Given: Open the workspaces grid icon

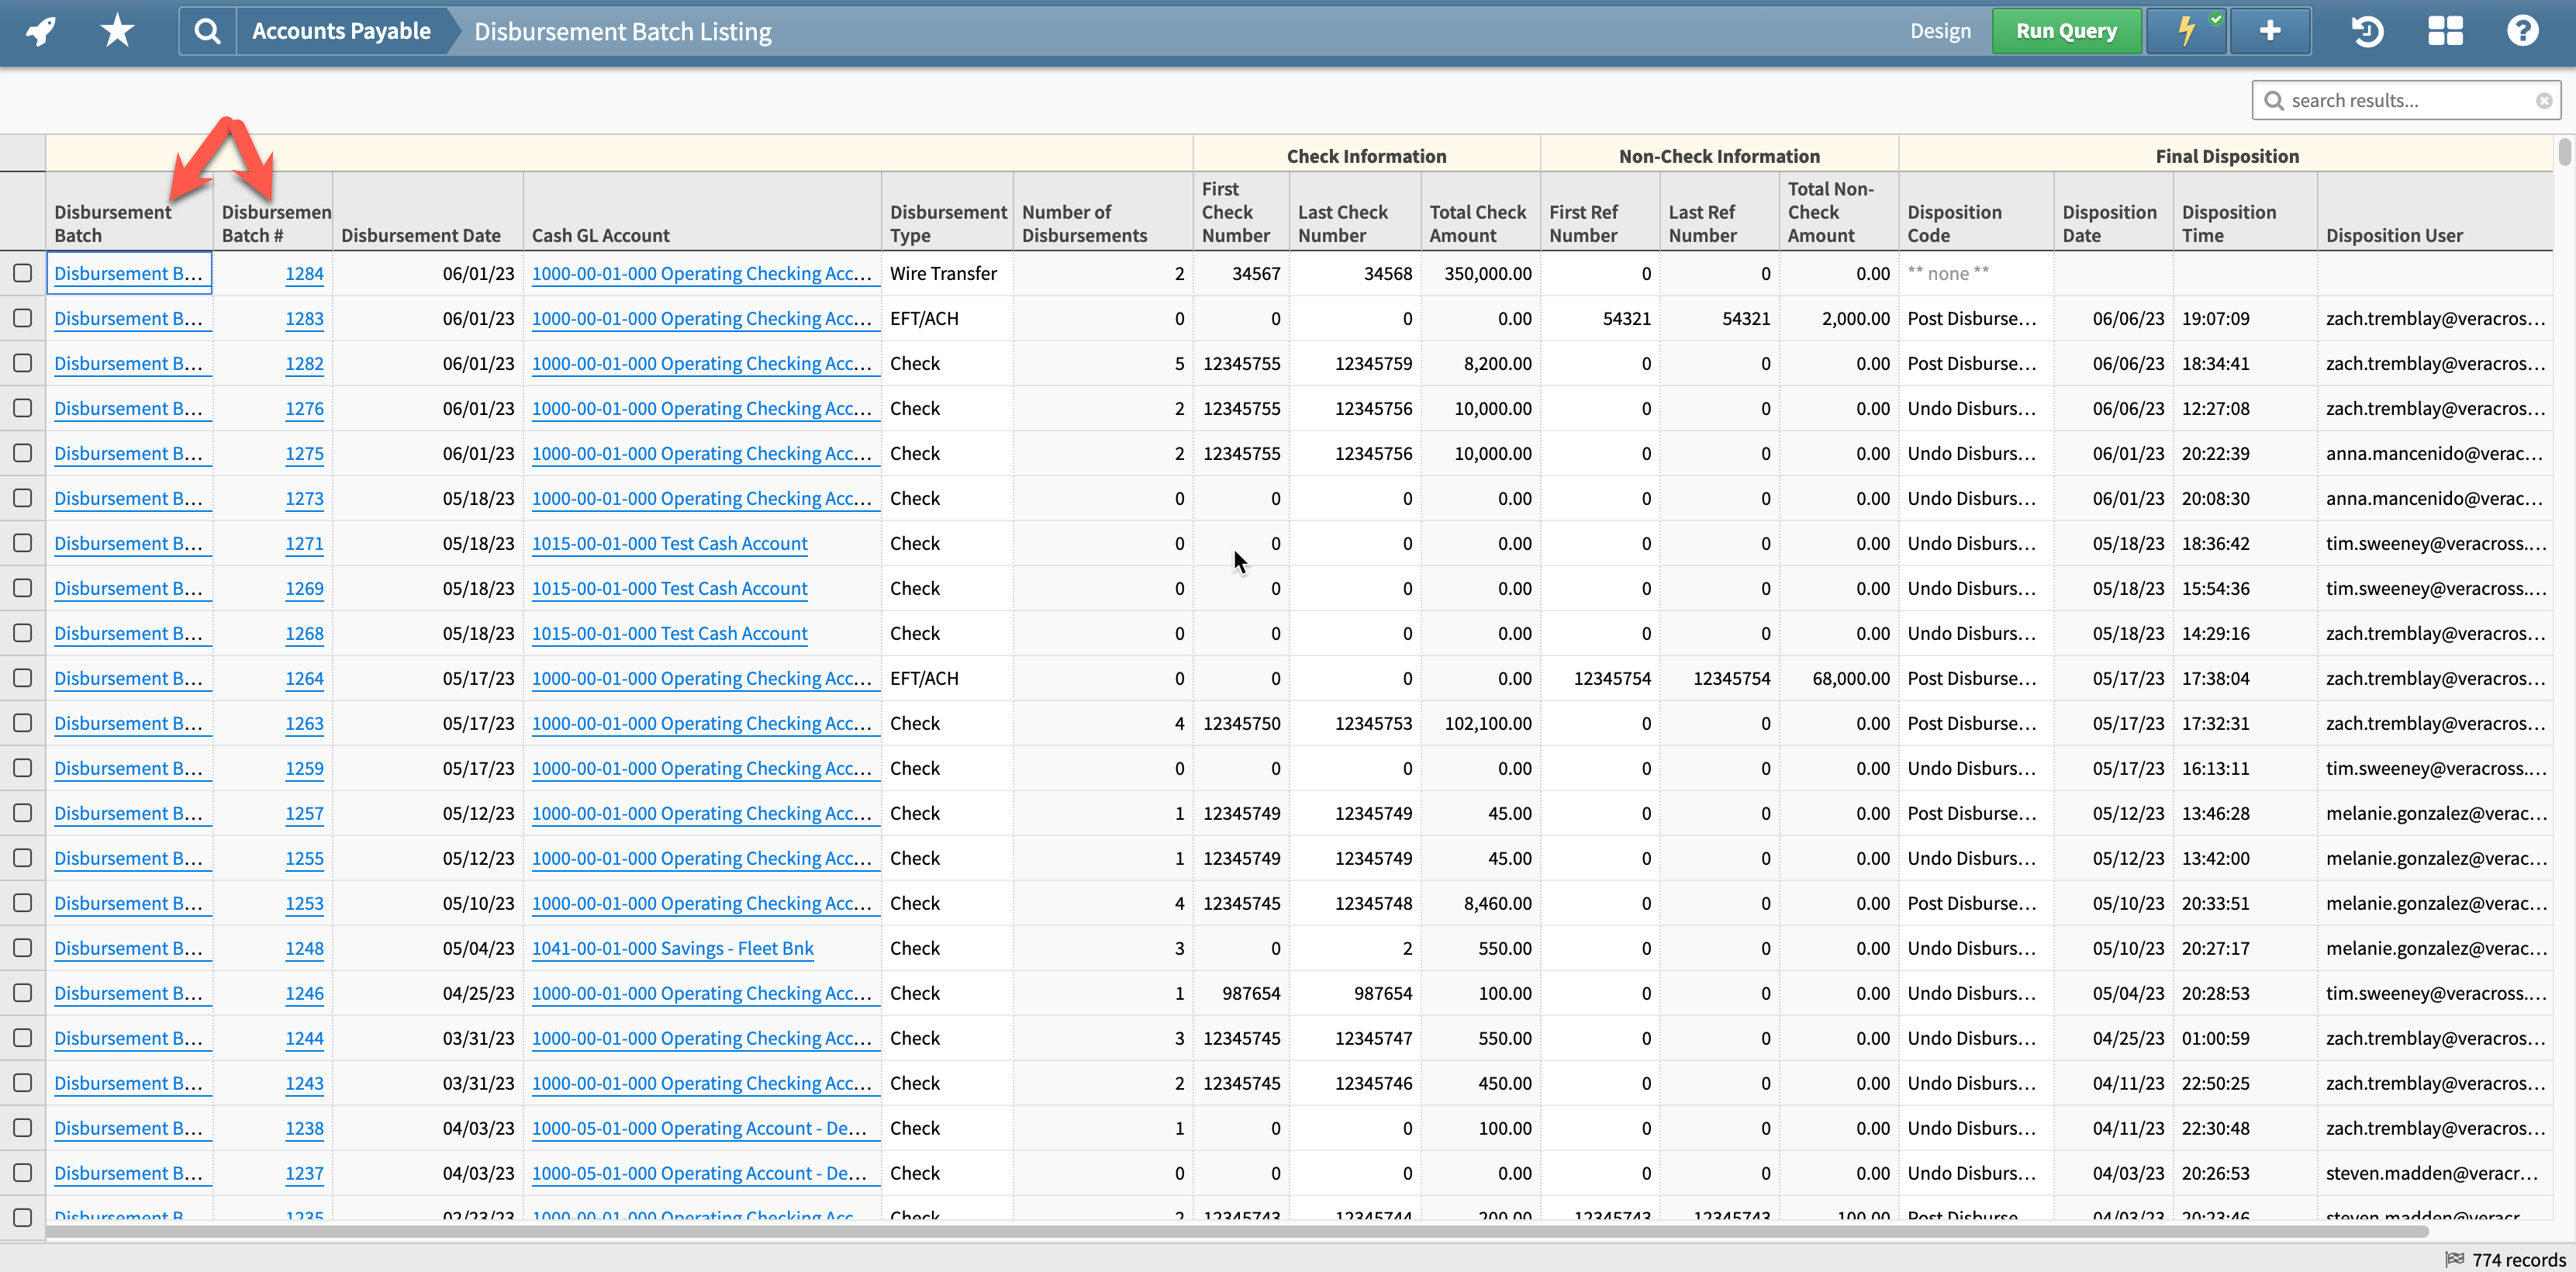Looking at the screenshot, I should pos(2444,31).
